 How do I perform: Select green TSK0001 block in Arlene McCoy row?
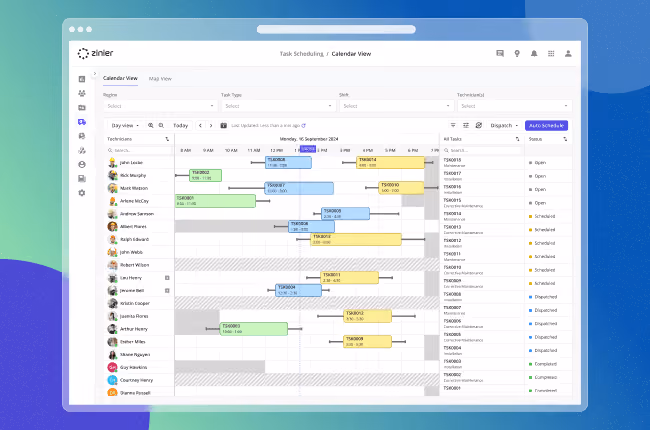pos(215,201)
